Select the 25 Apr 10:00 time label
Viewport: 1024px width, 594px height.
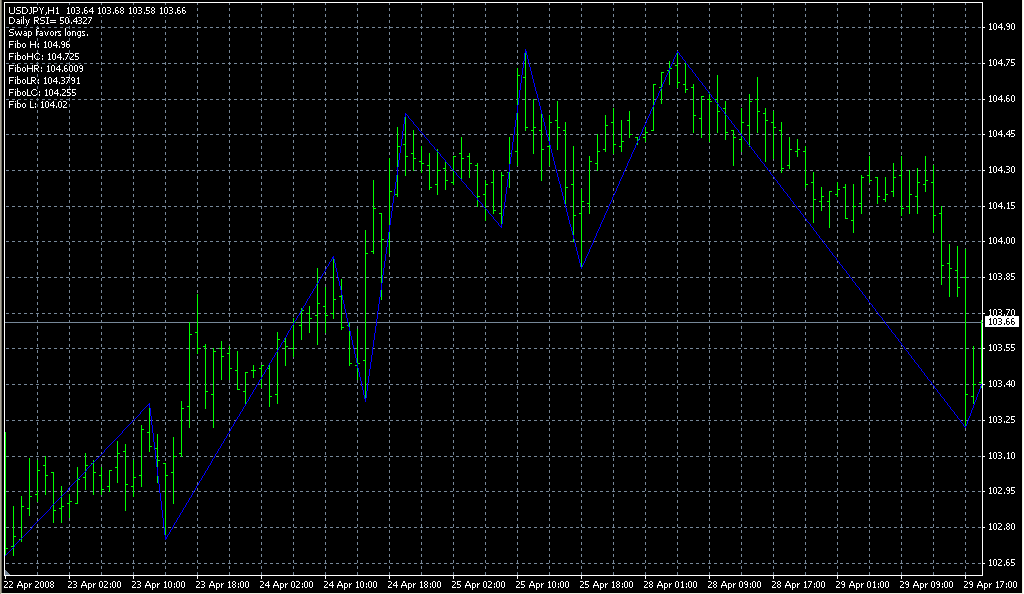tap(542, 584)
